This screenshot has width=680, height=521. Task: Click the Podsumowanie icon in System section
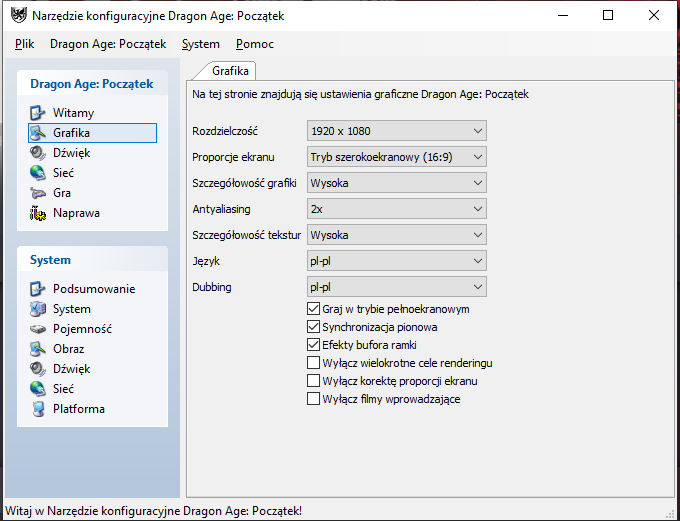coord(38,289)
